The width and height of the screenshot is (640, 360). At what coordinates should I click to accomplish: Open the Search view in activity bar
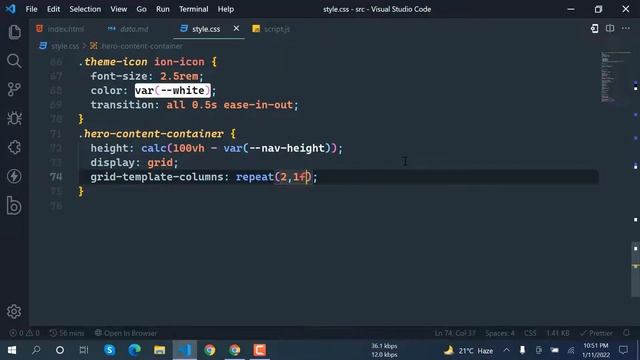tap(14, 61)
